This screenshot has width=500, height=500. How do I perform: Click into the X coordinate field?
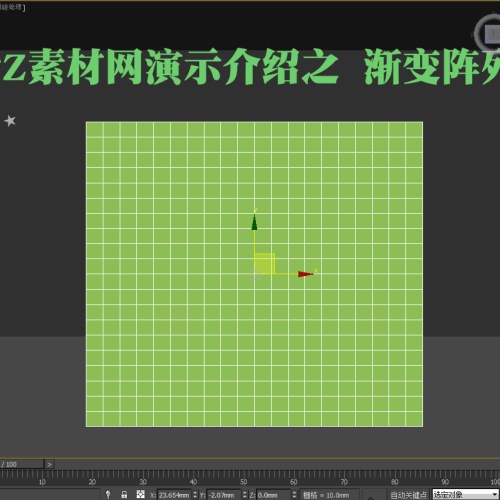coord(174,495)
